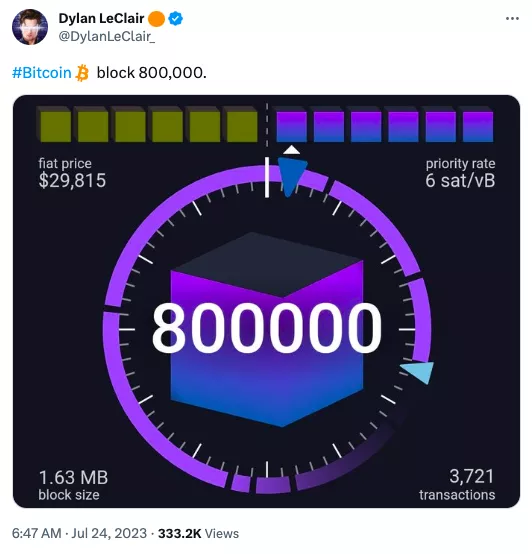The height and width of the screenshot is (554, 532).
Task: Open the three-dot more options menu
Action: pyautogui.click(x=512, y=18)
